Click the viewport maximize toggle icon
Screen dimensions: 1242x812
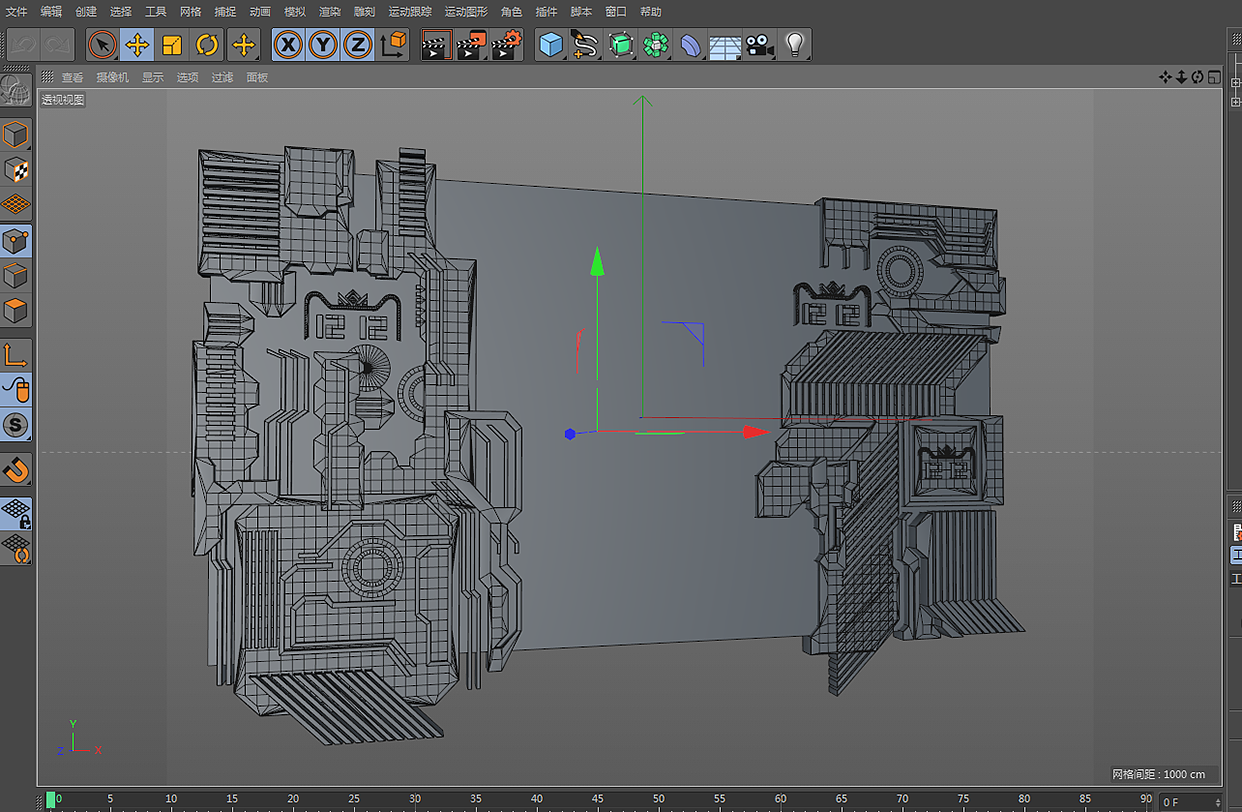(1214, 77)
